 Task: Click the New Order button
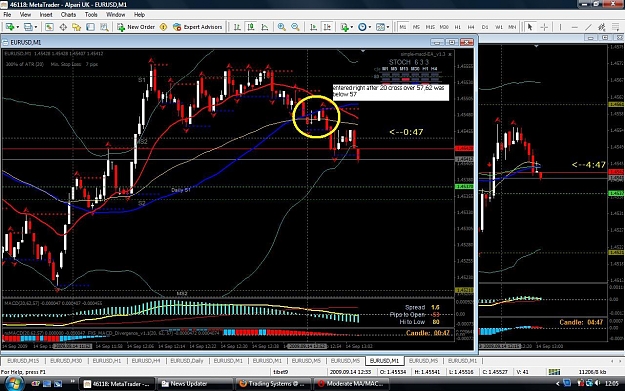[136, 27]
